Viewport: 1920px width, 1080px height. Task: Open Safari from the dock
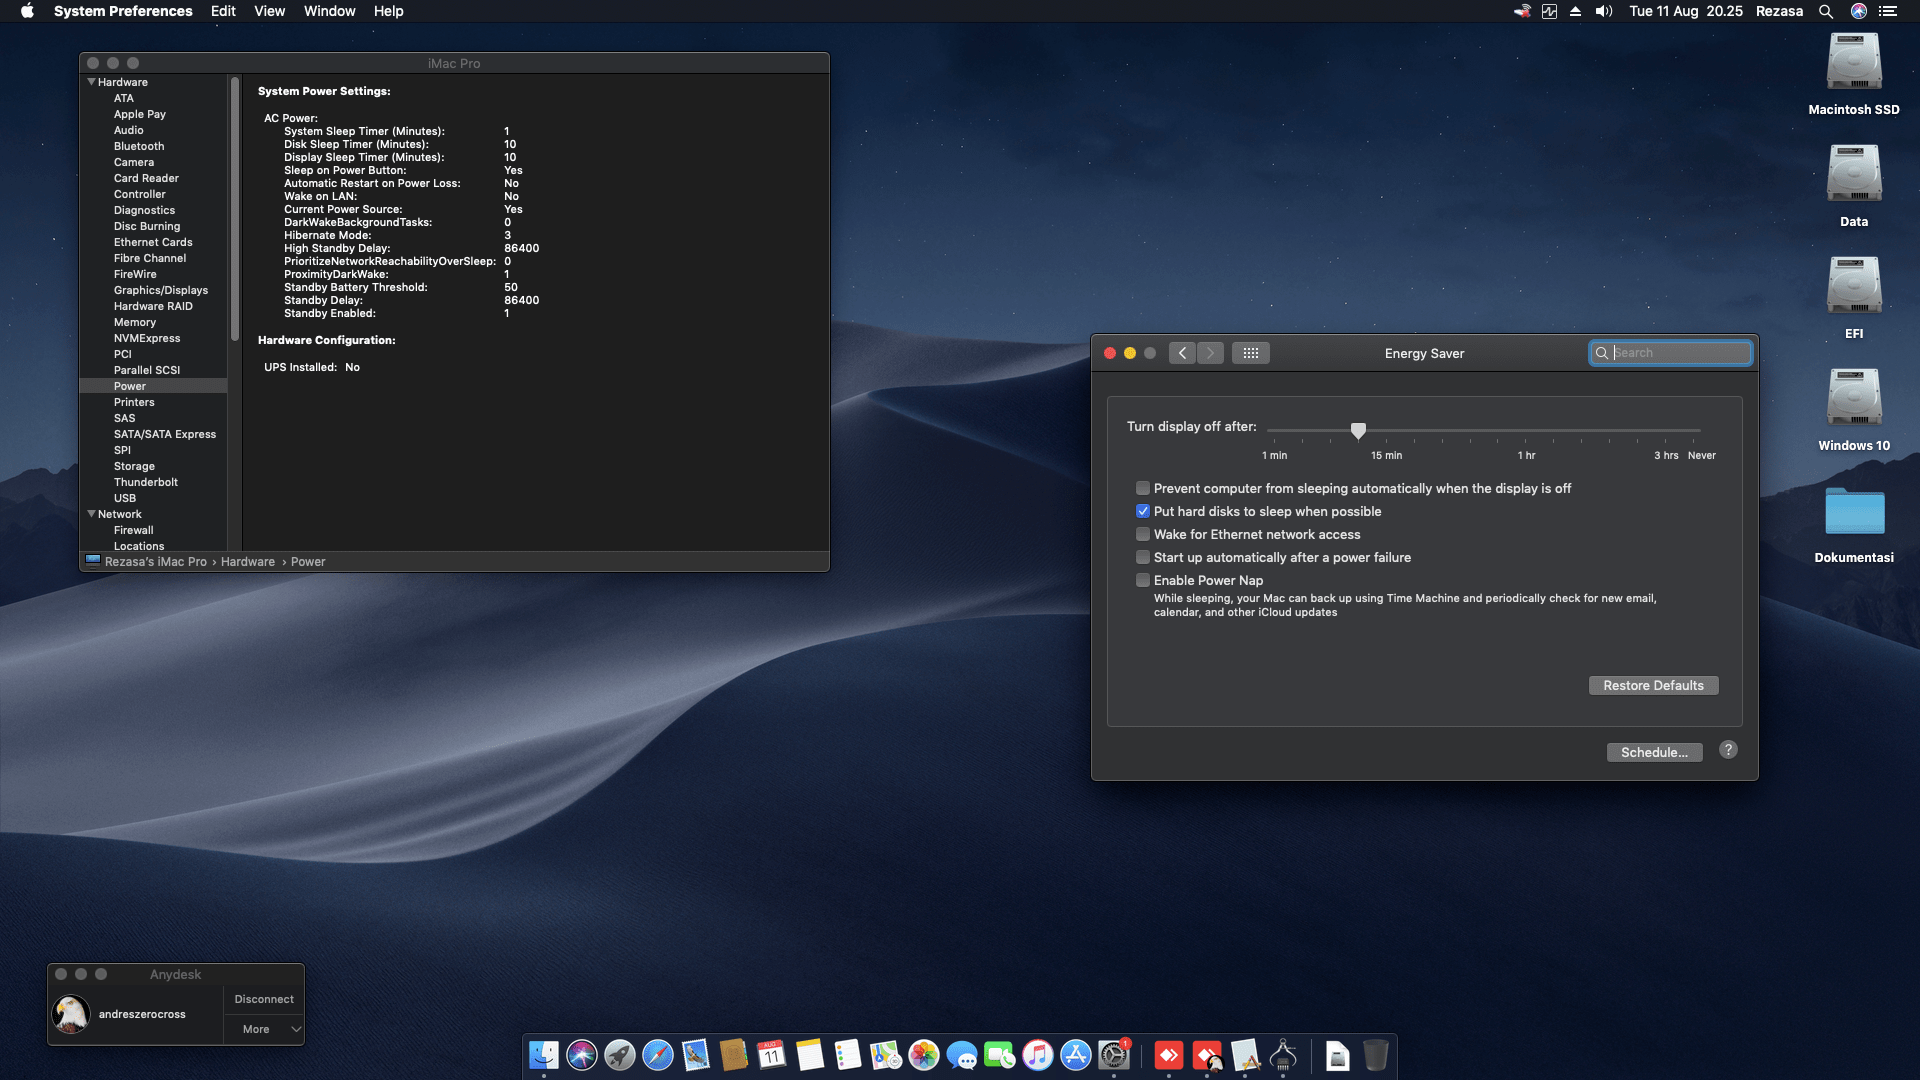pyautogui.click(x=657, y=1055)
